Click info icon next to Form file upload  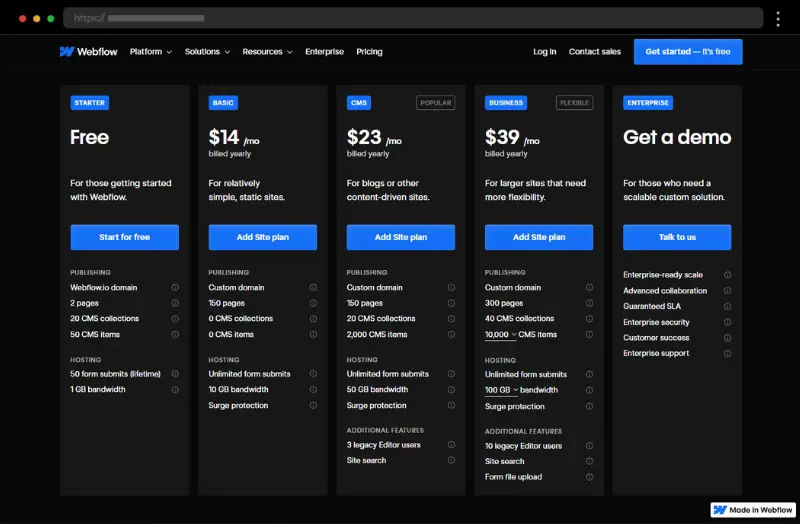pyautogui.click(x=589, y=478)
